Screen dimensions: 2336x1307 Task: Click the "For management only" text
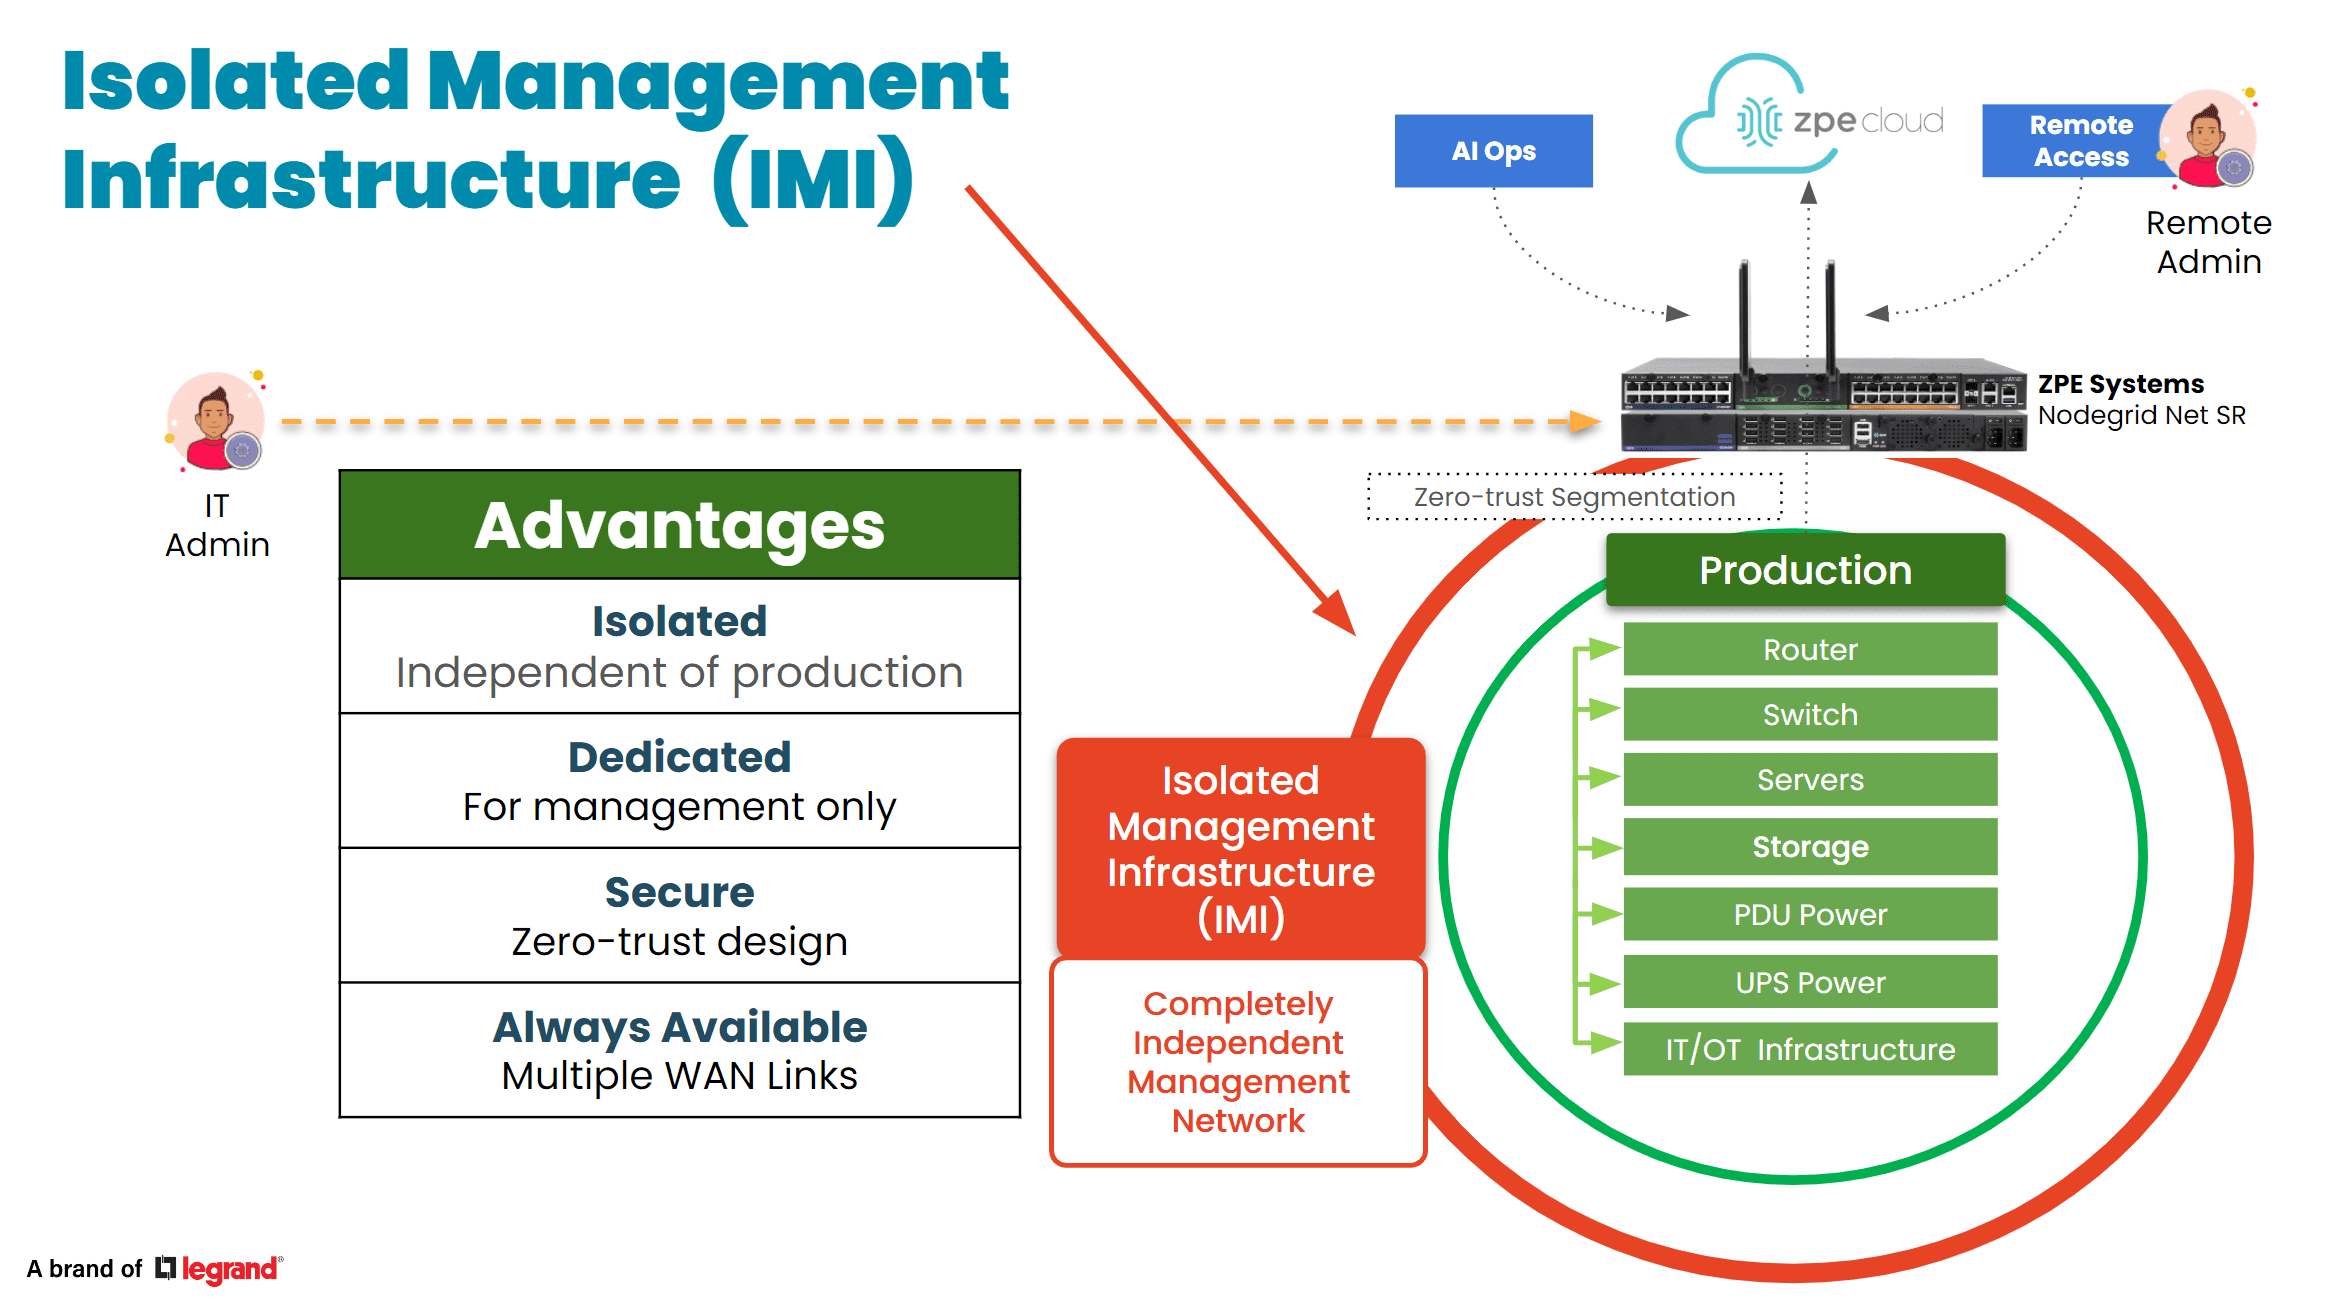(x=680, y=807)
